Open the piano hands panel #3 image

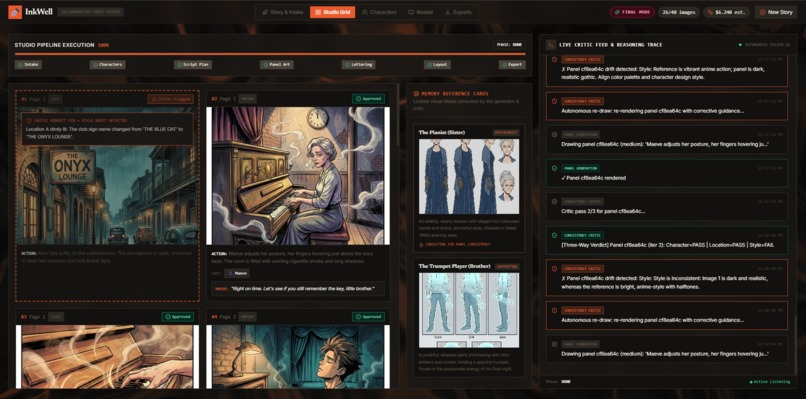click(x=107, y=357)
